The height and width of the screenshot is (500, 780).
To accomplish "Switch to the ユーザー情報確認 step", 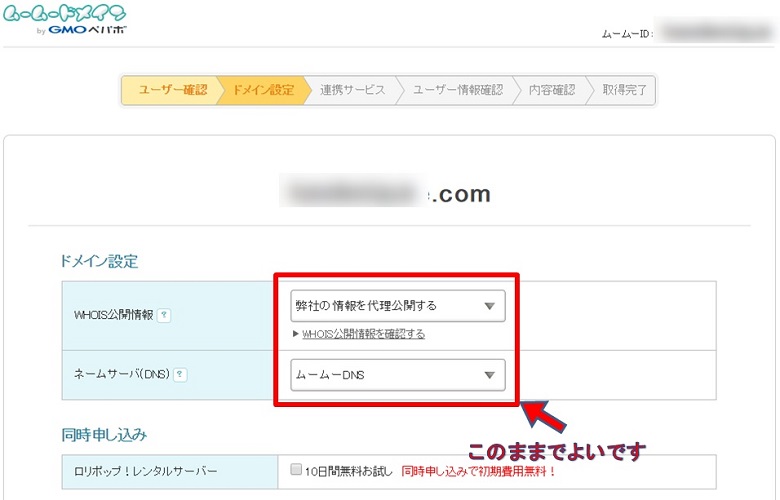I will pyautogui.click(x=457, y=90).
